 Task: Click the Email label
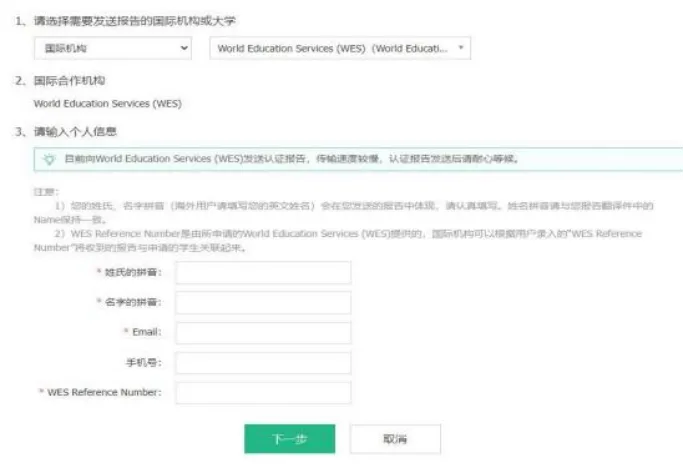click(x=147, y=332)
